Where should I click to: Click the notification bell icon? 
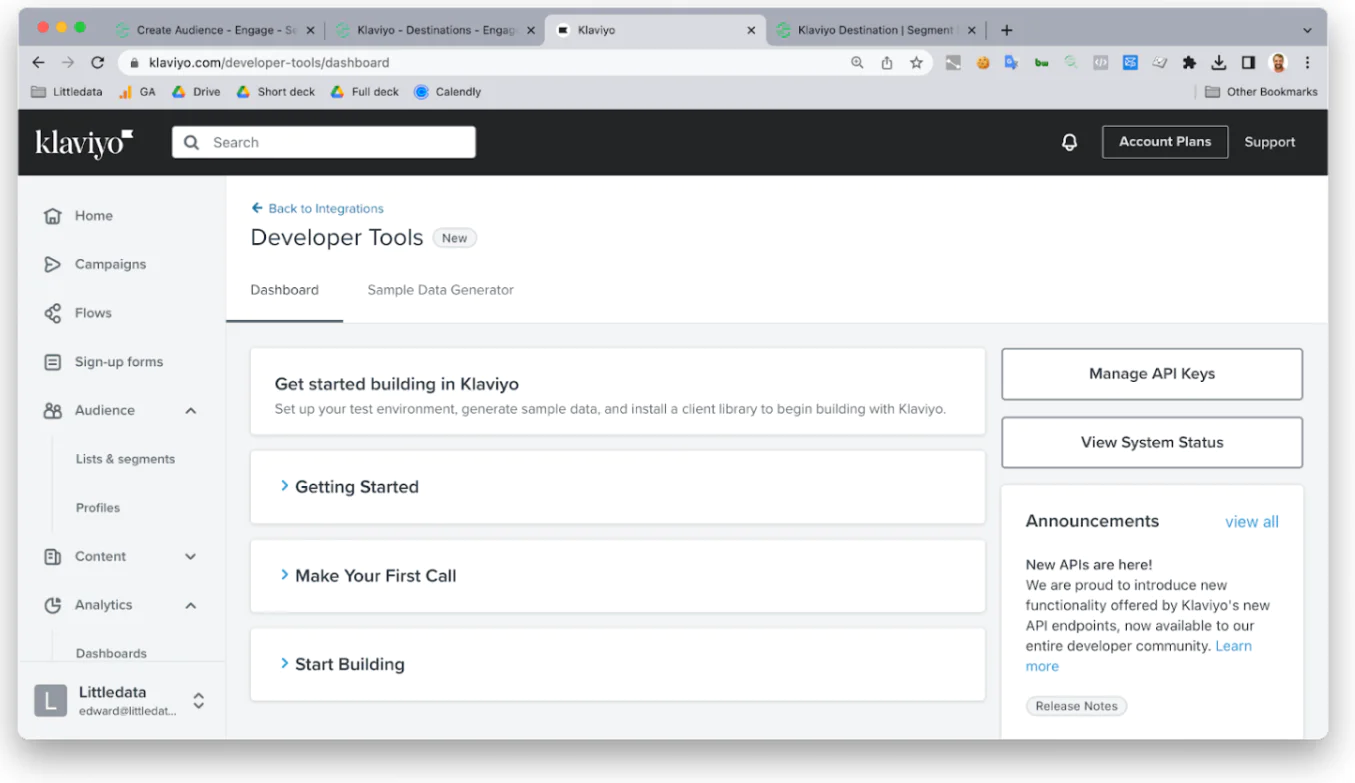1069,142
